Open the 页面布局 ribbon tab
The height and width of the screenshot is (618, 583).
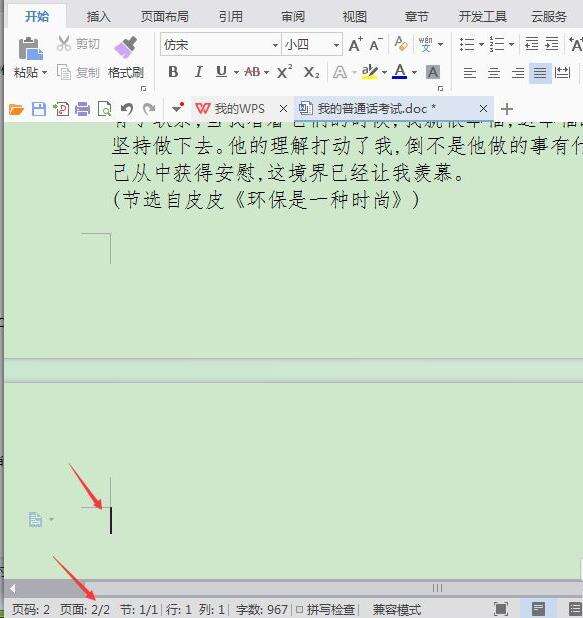click(165, 17)
